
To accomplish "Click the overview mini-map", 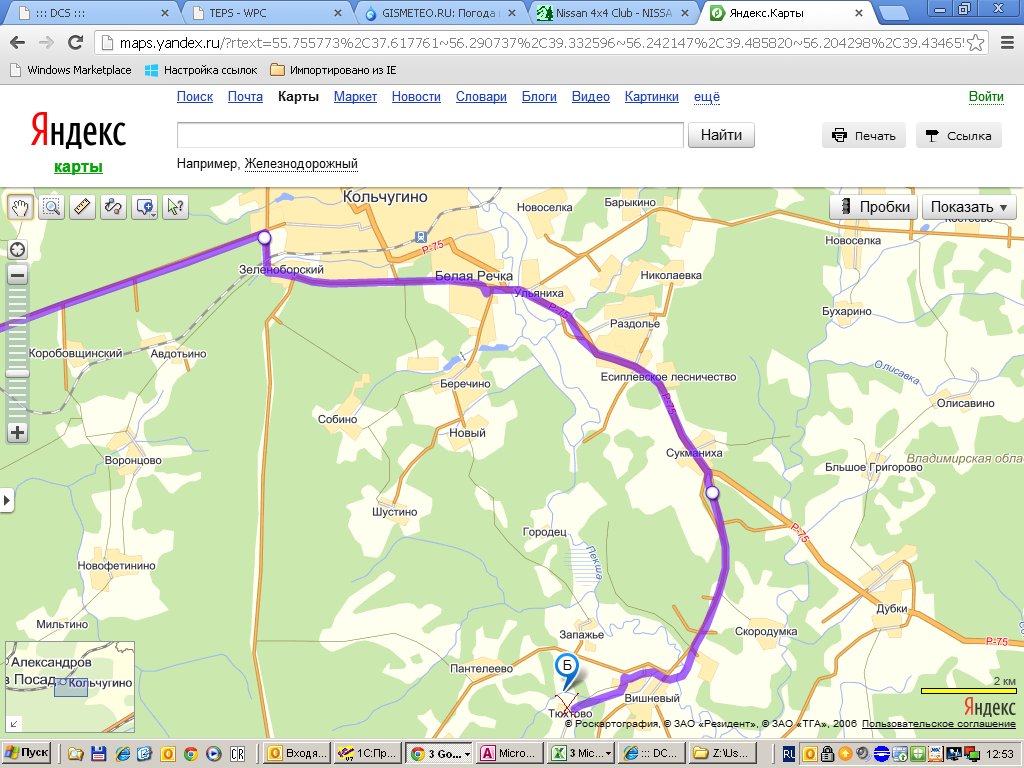I will [70, 687].
